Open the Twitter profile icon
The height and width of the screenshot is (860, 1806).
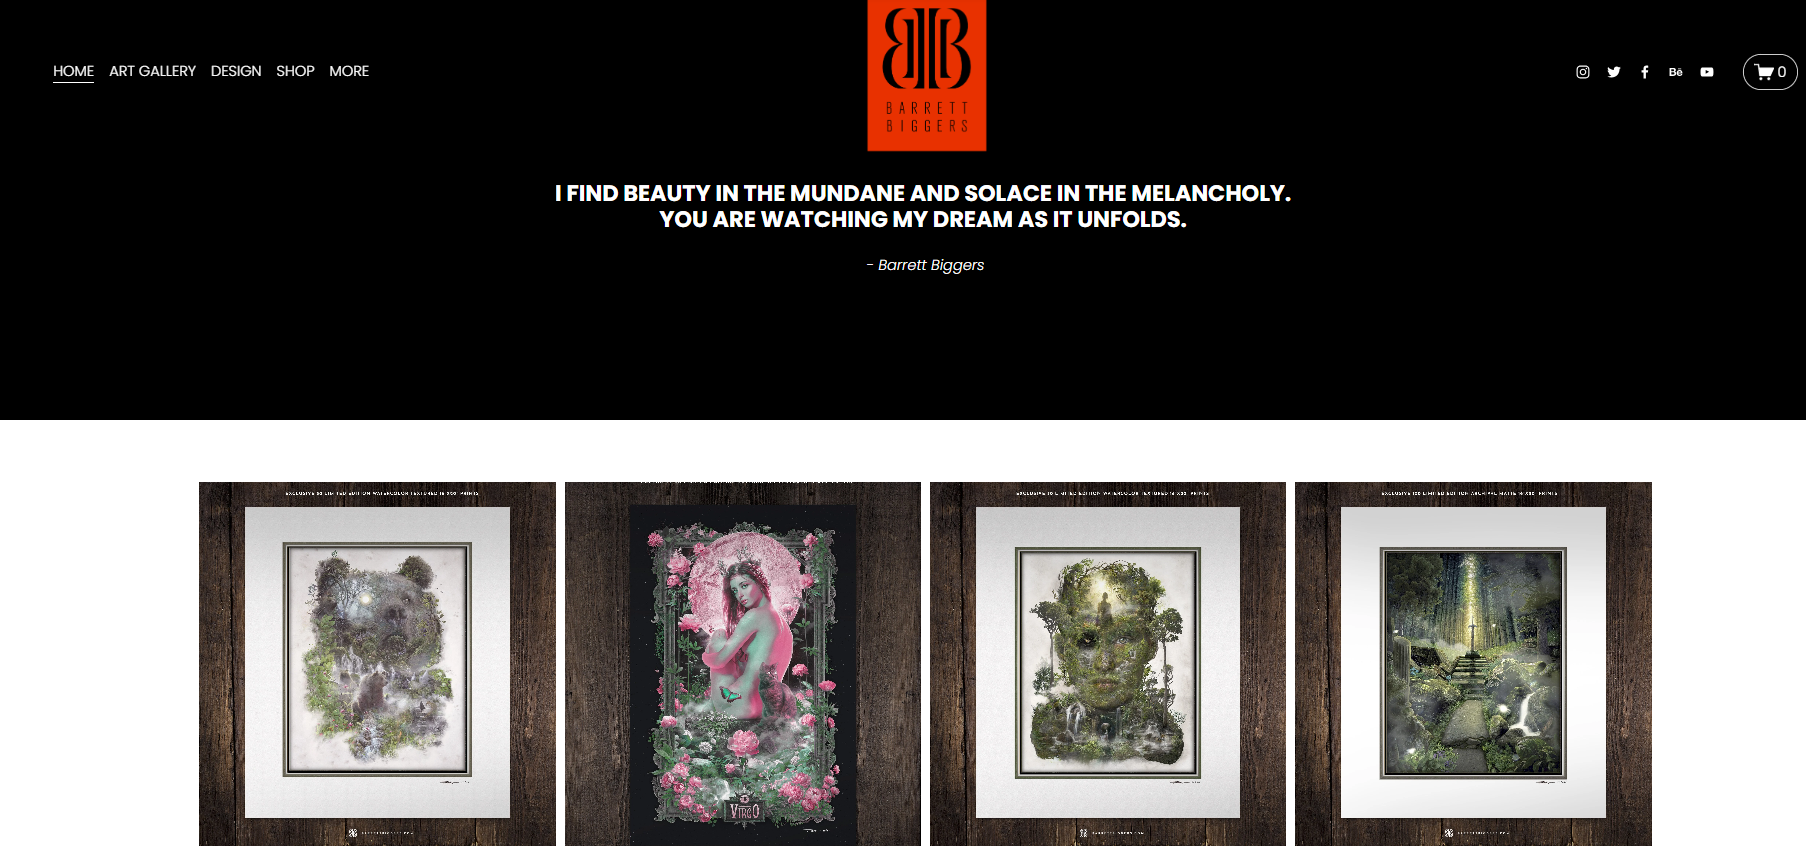pyautogui.click(x=1613, y=72)
